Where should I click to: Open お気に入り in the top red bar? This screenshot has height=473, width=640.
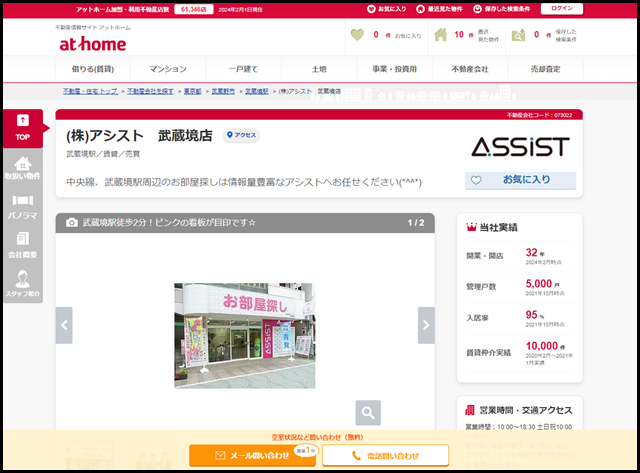click(x=387, y=9)
